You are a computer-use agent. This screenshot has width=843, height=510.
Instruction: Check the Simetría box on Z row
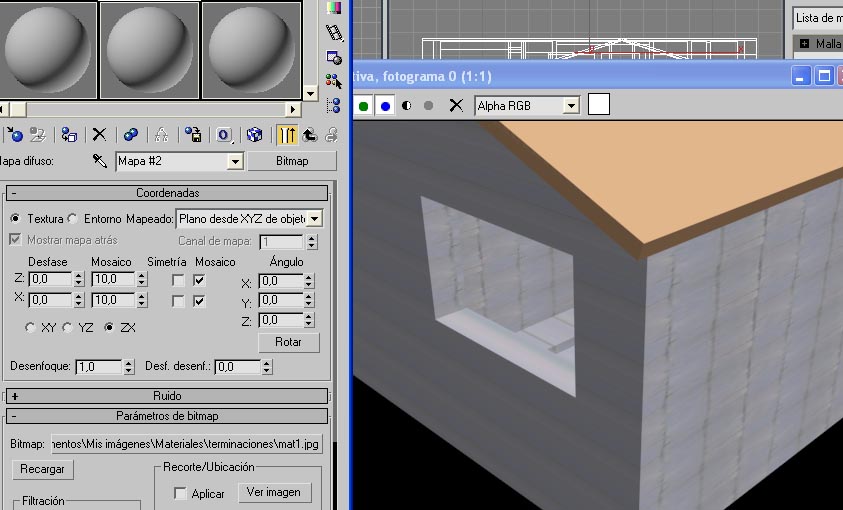pyautogui.click(x=178, y=280)
